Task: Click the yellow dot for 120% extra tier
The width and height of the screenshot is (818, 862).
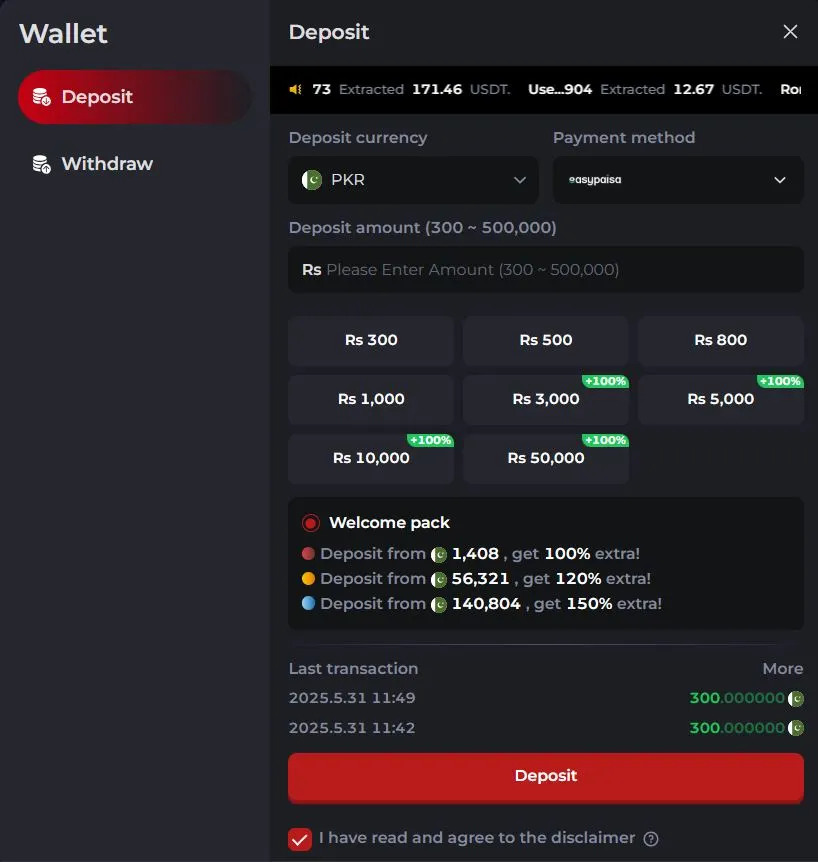Action: [308, 578]
